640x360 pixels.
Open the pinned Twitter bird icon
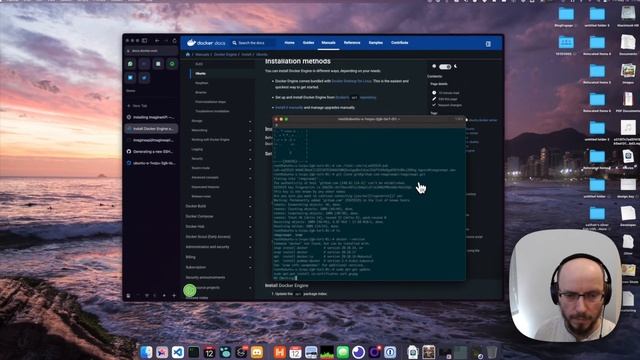(x=144, y=78)
